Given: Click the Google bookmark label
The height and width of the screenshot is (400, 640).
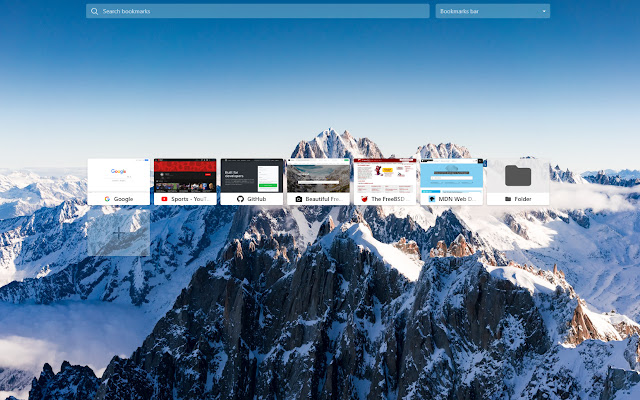Looking at the screenshot, I should coord(123,199).
